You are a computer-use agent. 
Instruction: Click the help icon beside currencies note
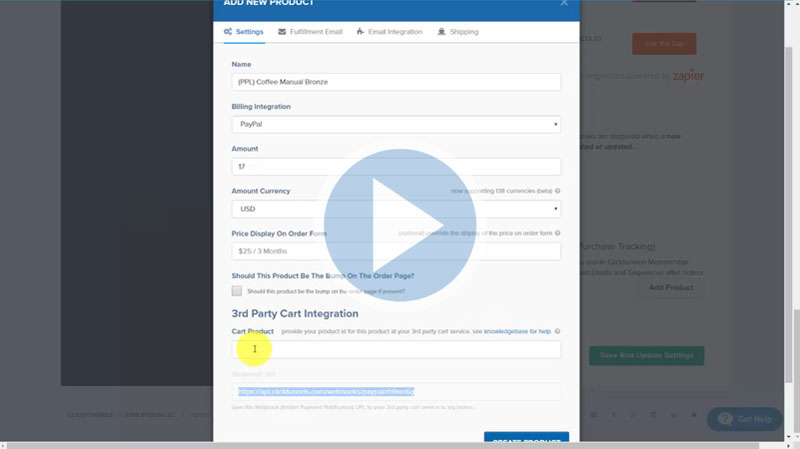(x=557, y=190)
